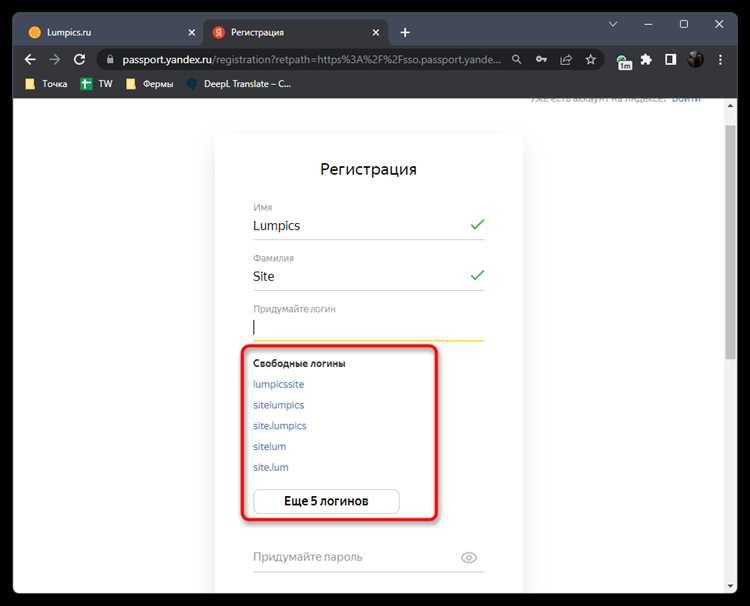The width and height of the screenshot is (750, 606).
Task: Open the Extensions puzzle icon
Action: pyautogui.click(x=646, y=59)
